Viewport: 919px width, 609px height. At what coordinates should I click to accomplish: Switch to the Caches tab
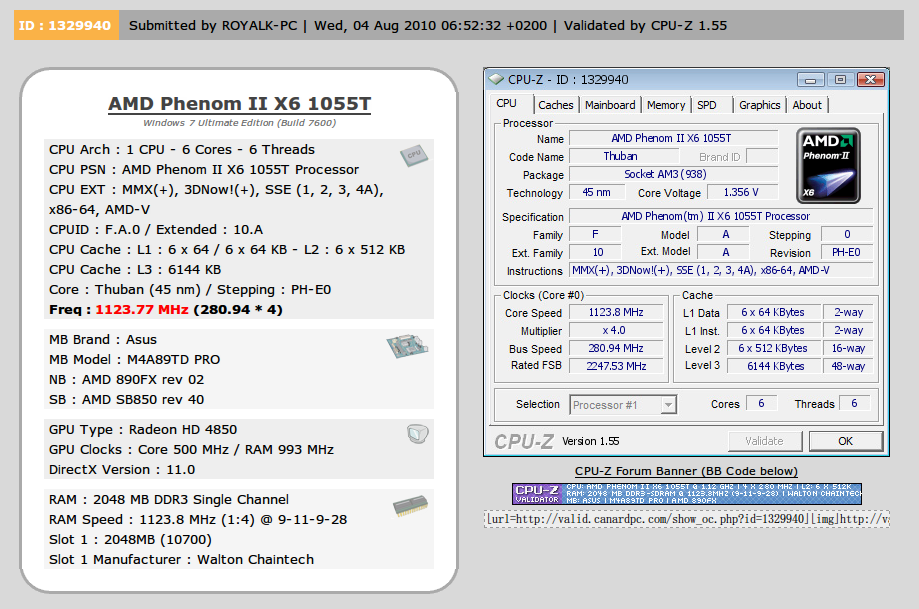pos(556,105)
